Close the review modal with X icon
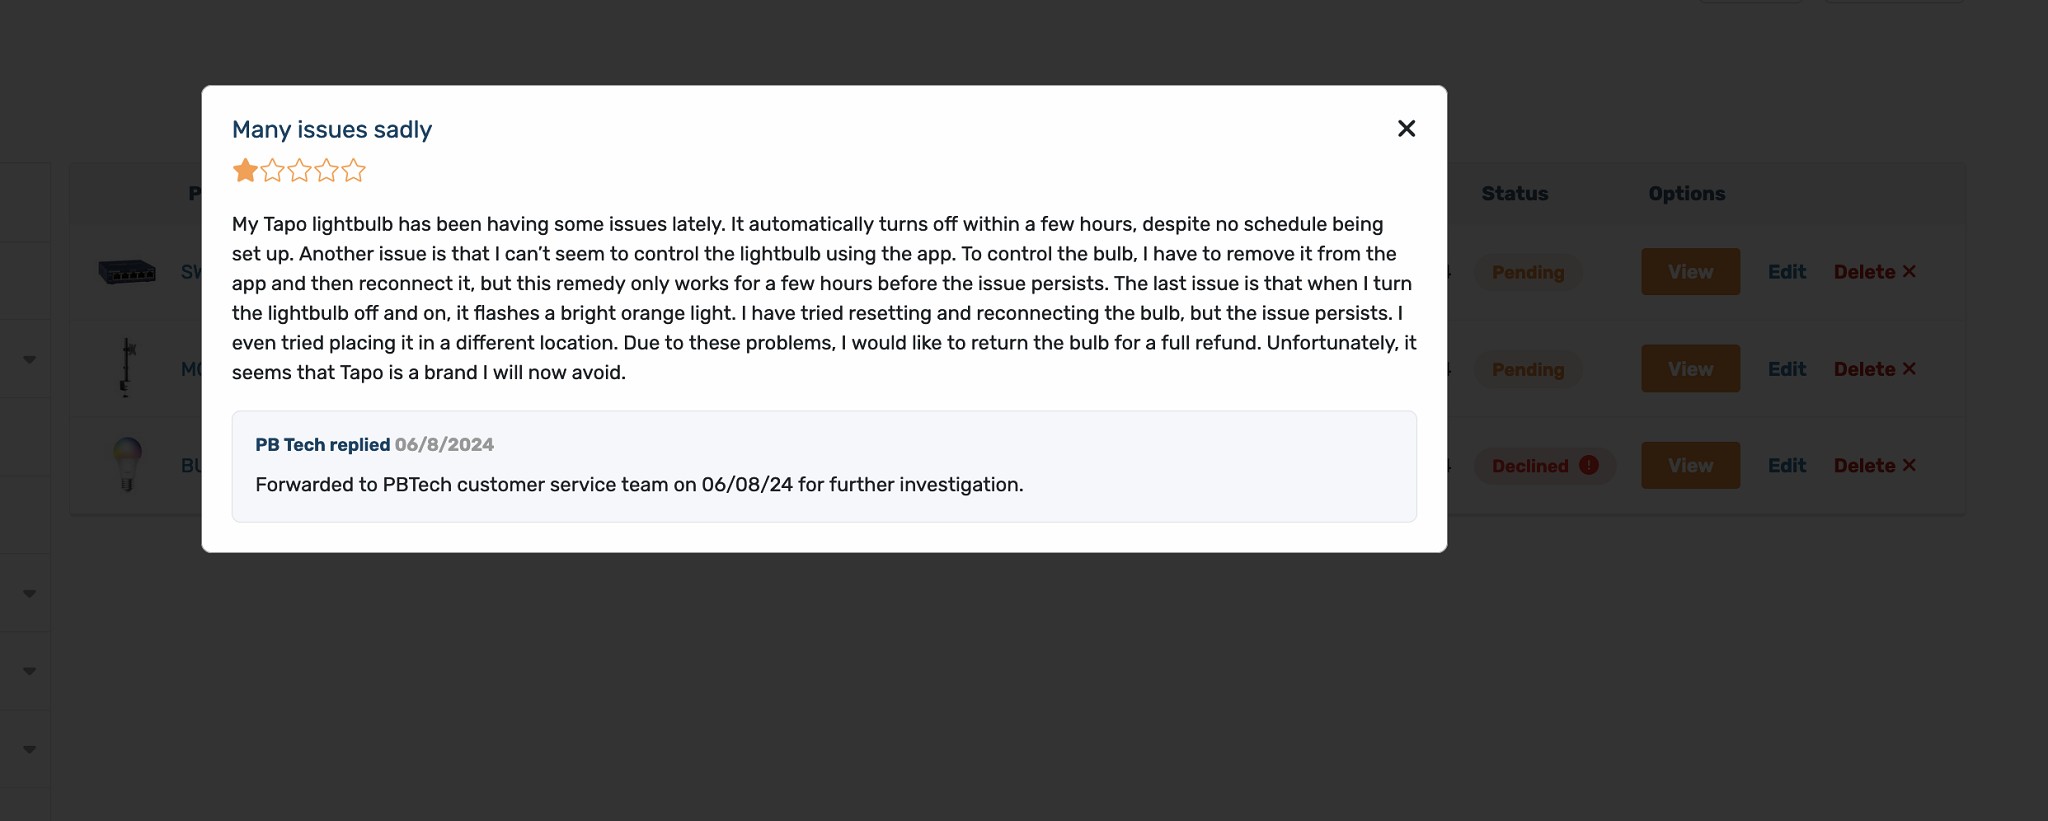 (1406, 129)
